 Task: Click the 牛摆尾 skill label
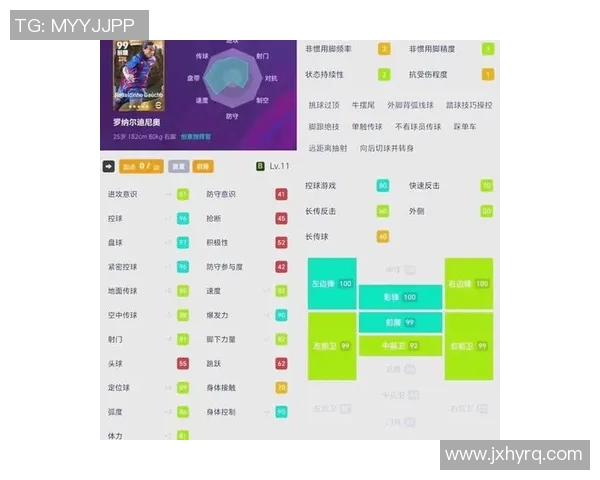(x=363, y=105)
